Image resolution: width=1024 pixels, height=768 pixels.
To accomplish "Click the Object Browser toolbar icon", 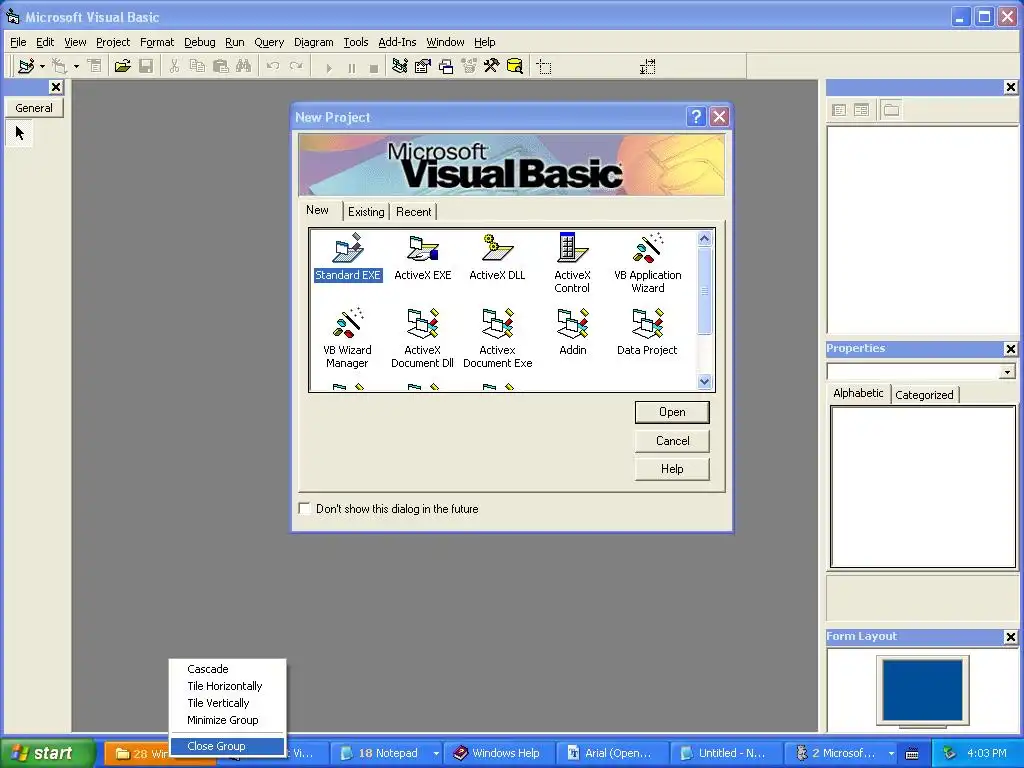I will coord(469,66).
